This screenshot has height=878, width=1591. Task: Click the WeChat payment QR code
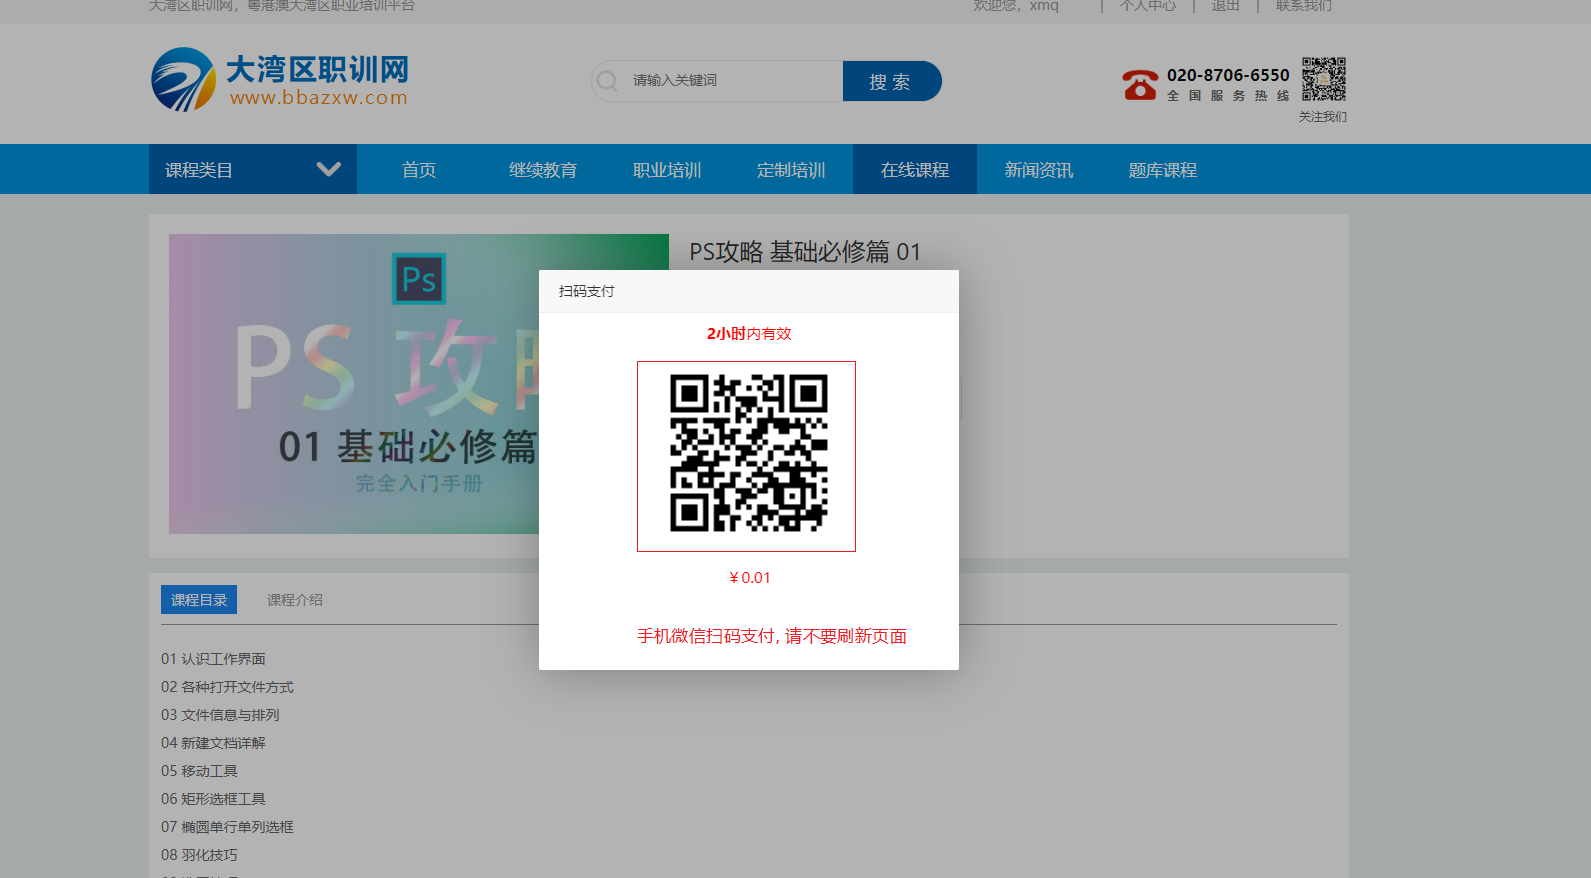click(x=747, y=455)
